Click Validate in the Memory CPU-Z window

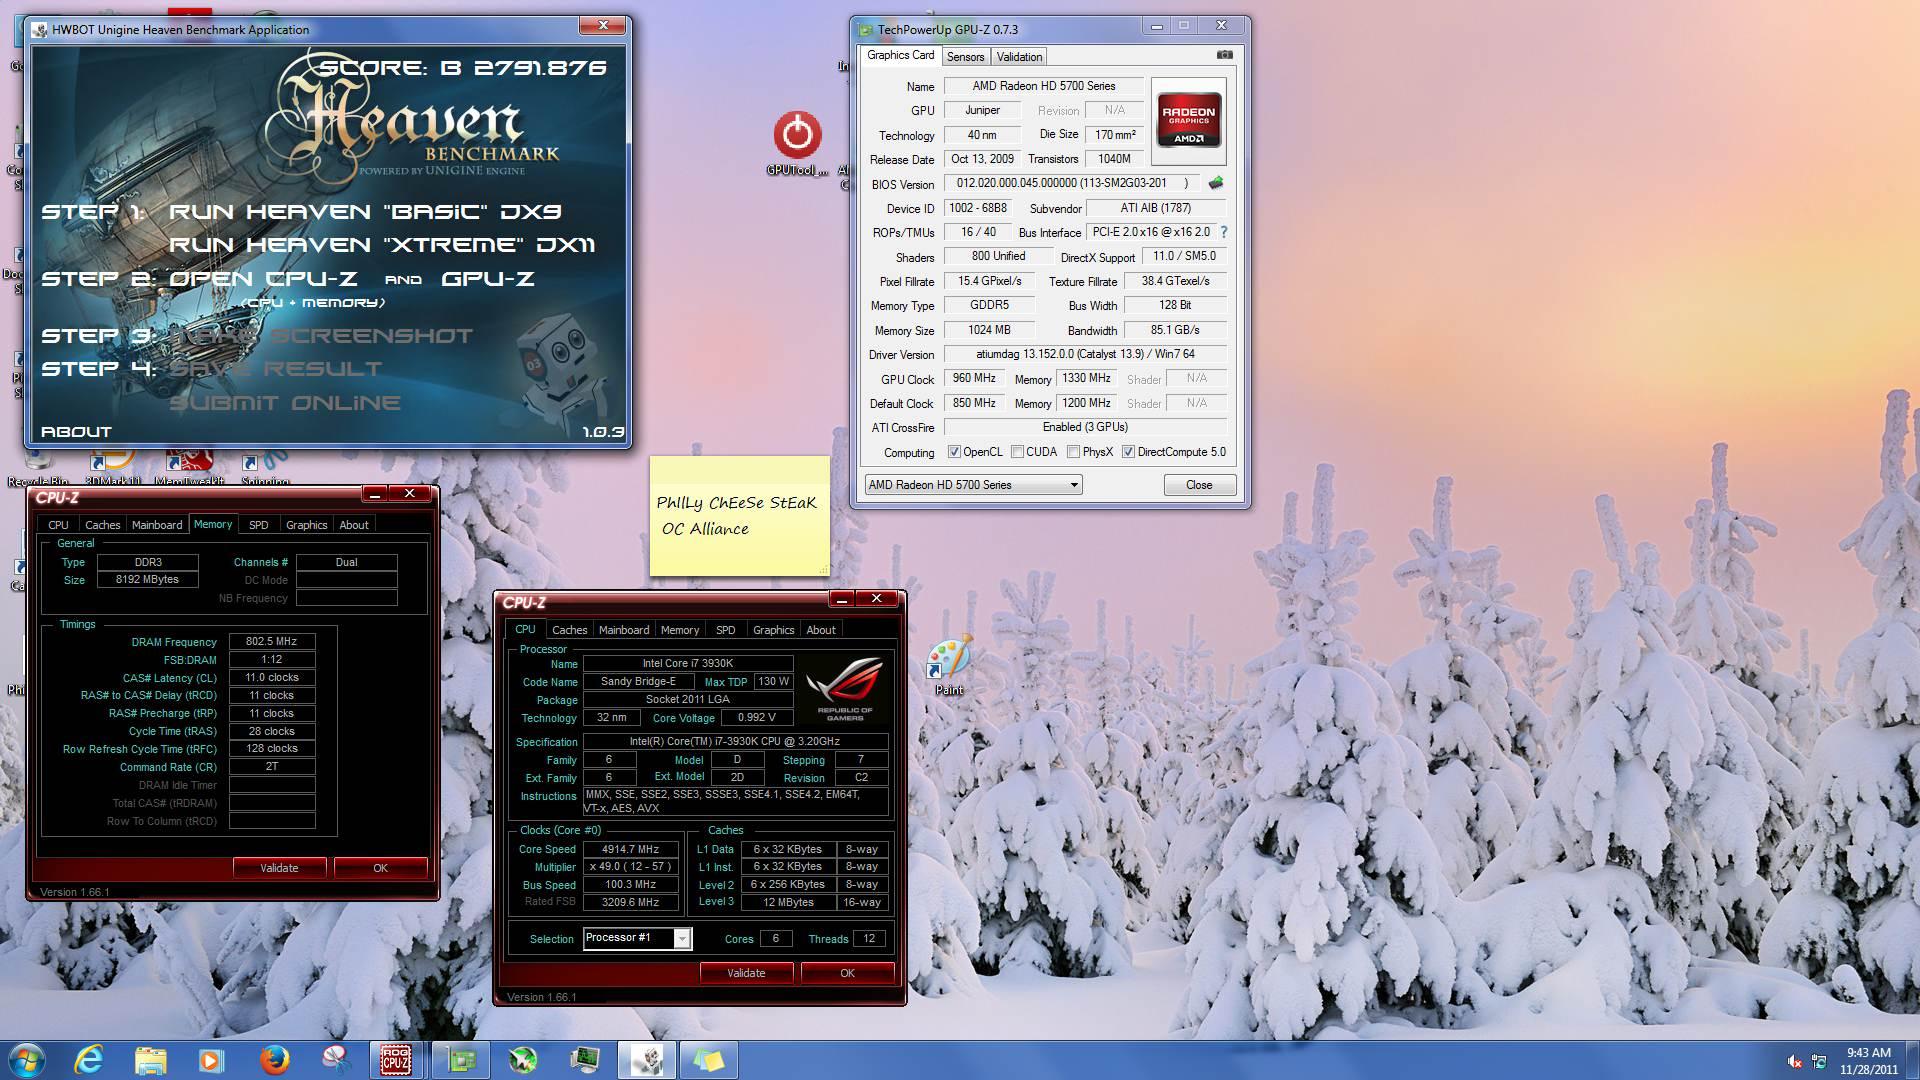(x=279, y=868)
